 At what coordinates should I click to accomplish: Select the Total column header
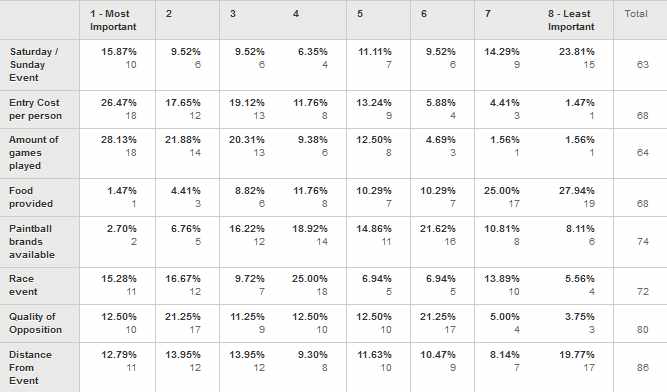636,14
